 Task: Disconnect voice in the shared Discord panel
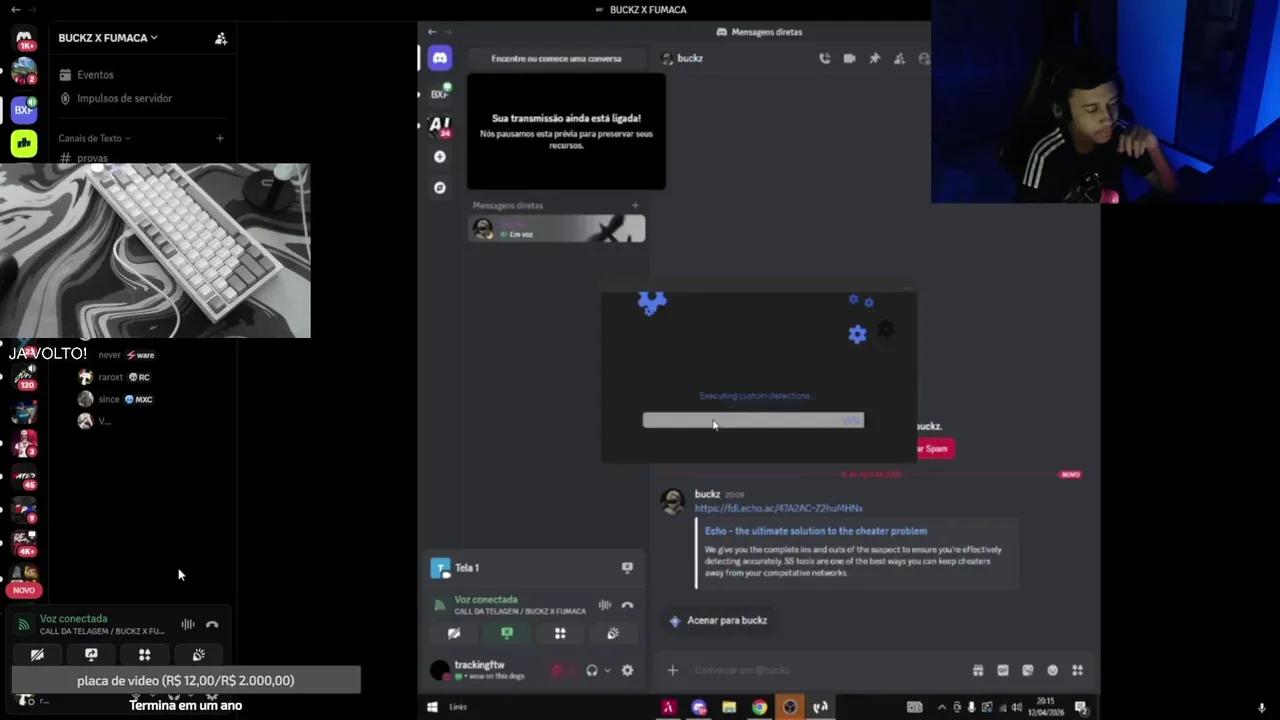[627, 605]
